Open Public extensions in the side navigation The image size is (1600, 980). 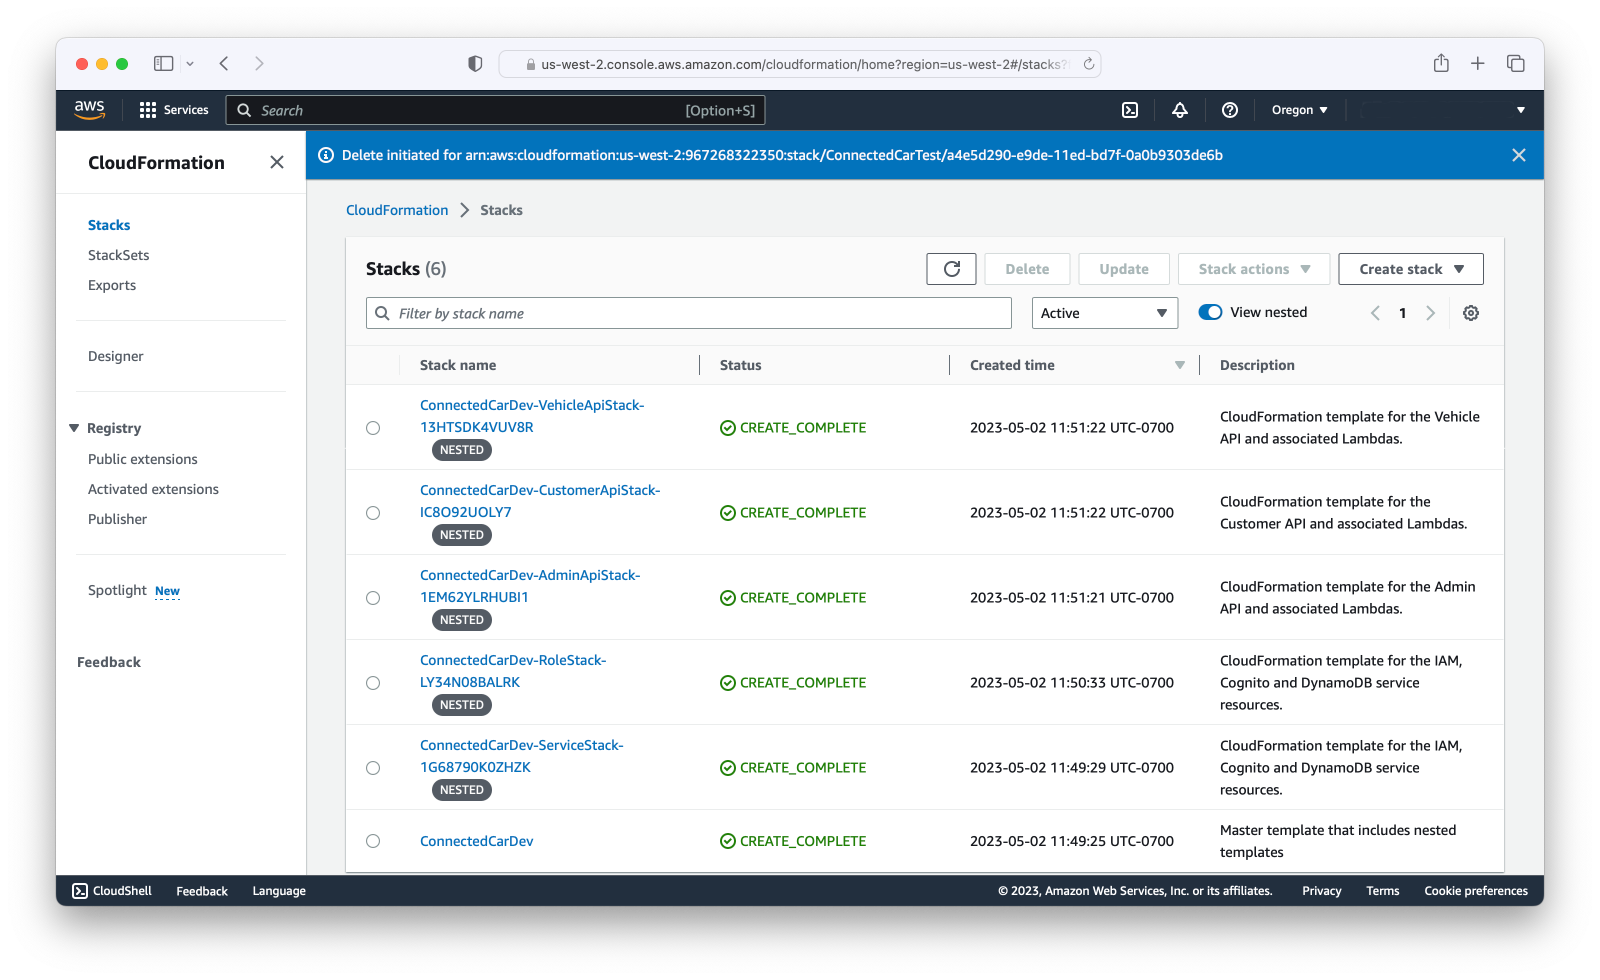pyautogui.click(x=143, y=459)
